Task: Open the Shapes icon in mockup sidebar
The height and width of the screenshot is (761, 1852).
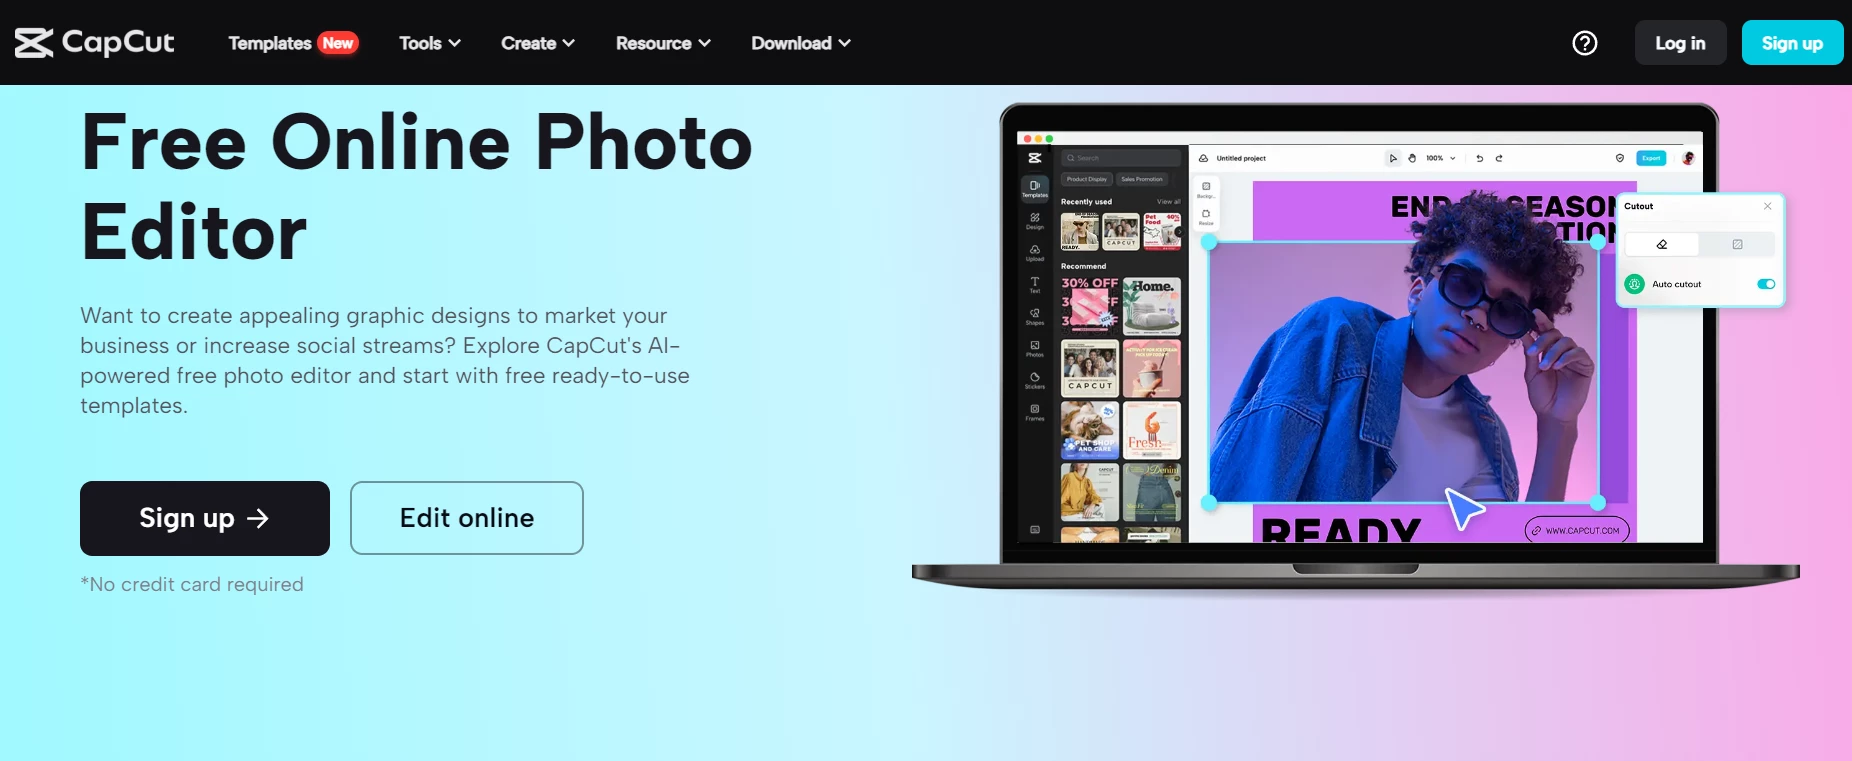Action: (1034, 316)
